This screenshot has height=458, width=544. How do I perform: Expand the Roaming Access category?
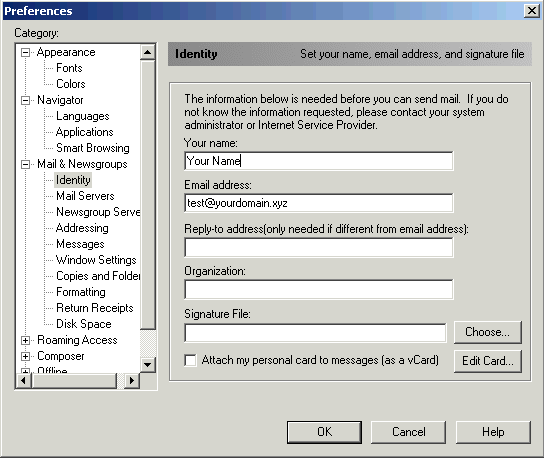point(25,340)
